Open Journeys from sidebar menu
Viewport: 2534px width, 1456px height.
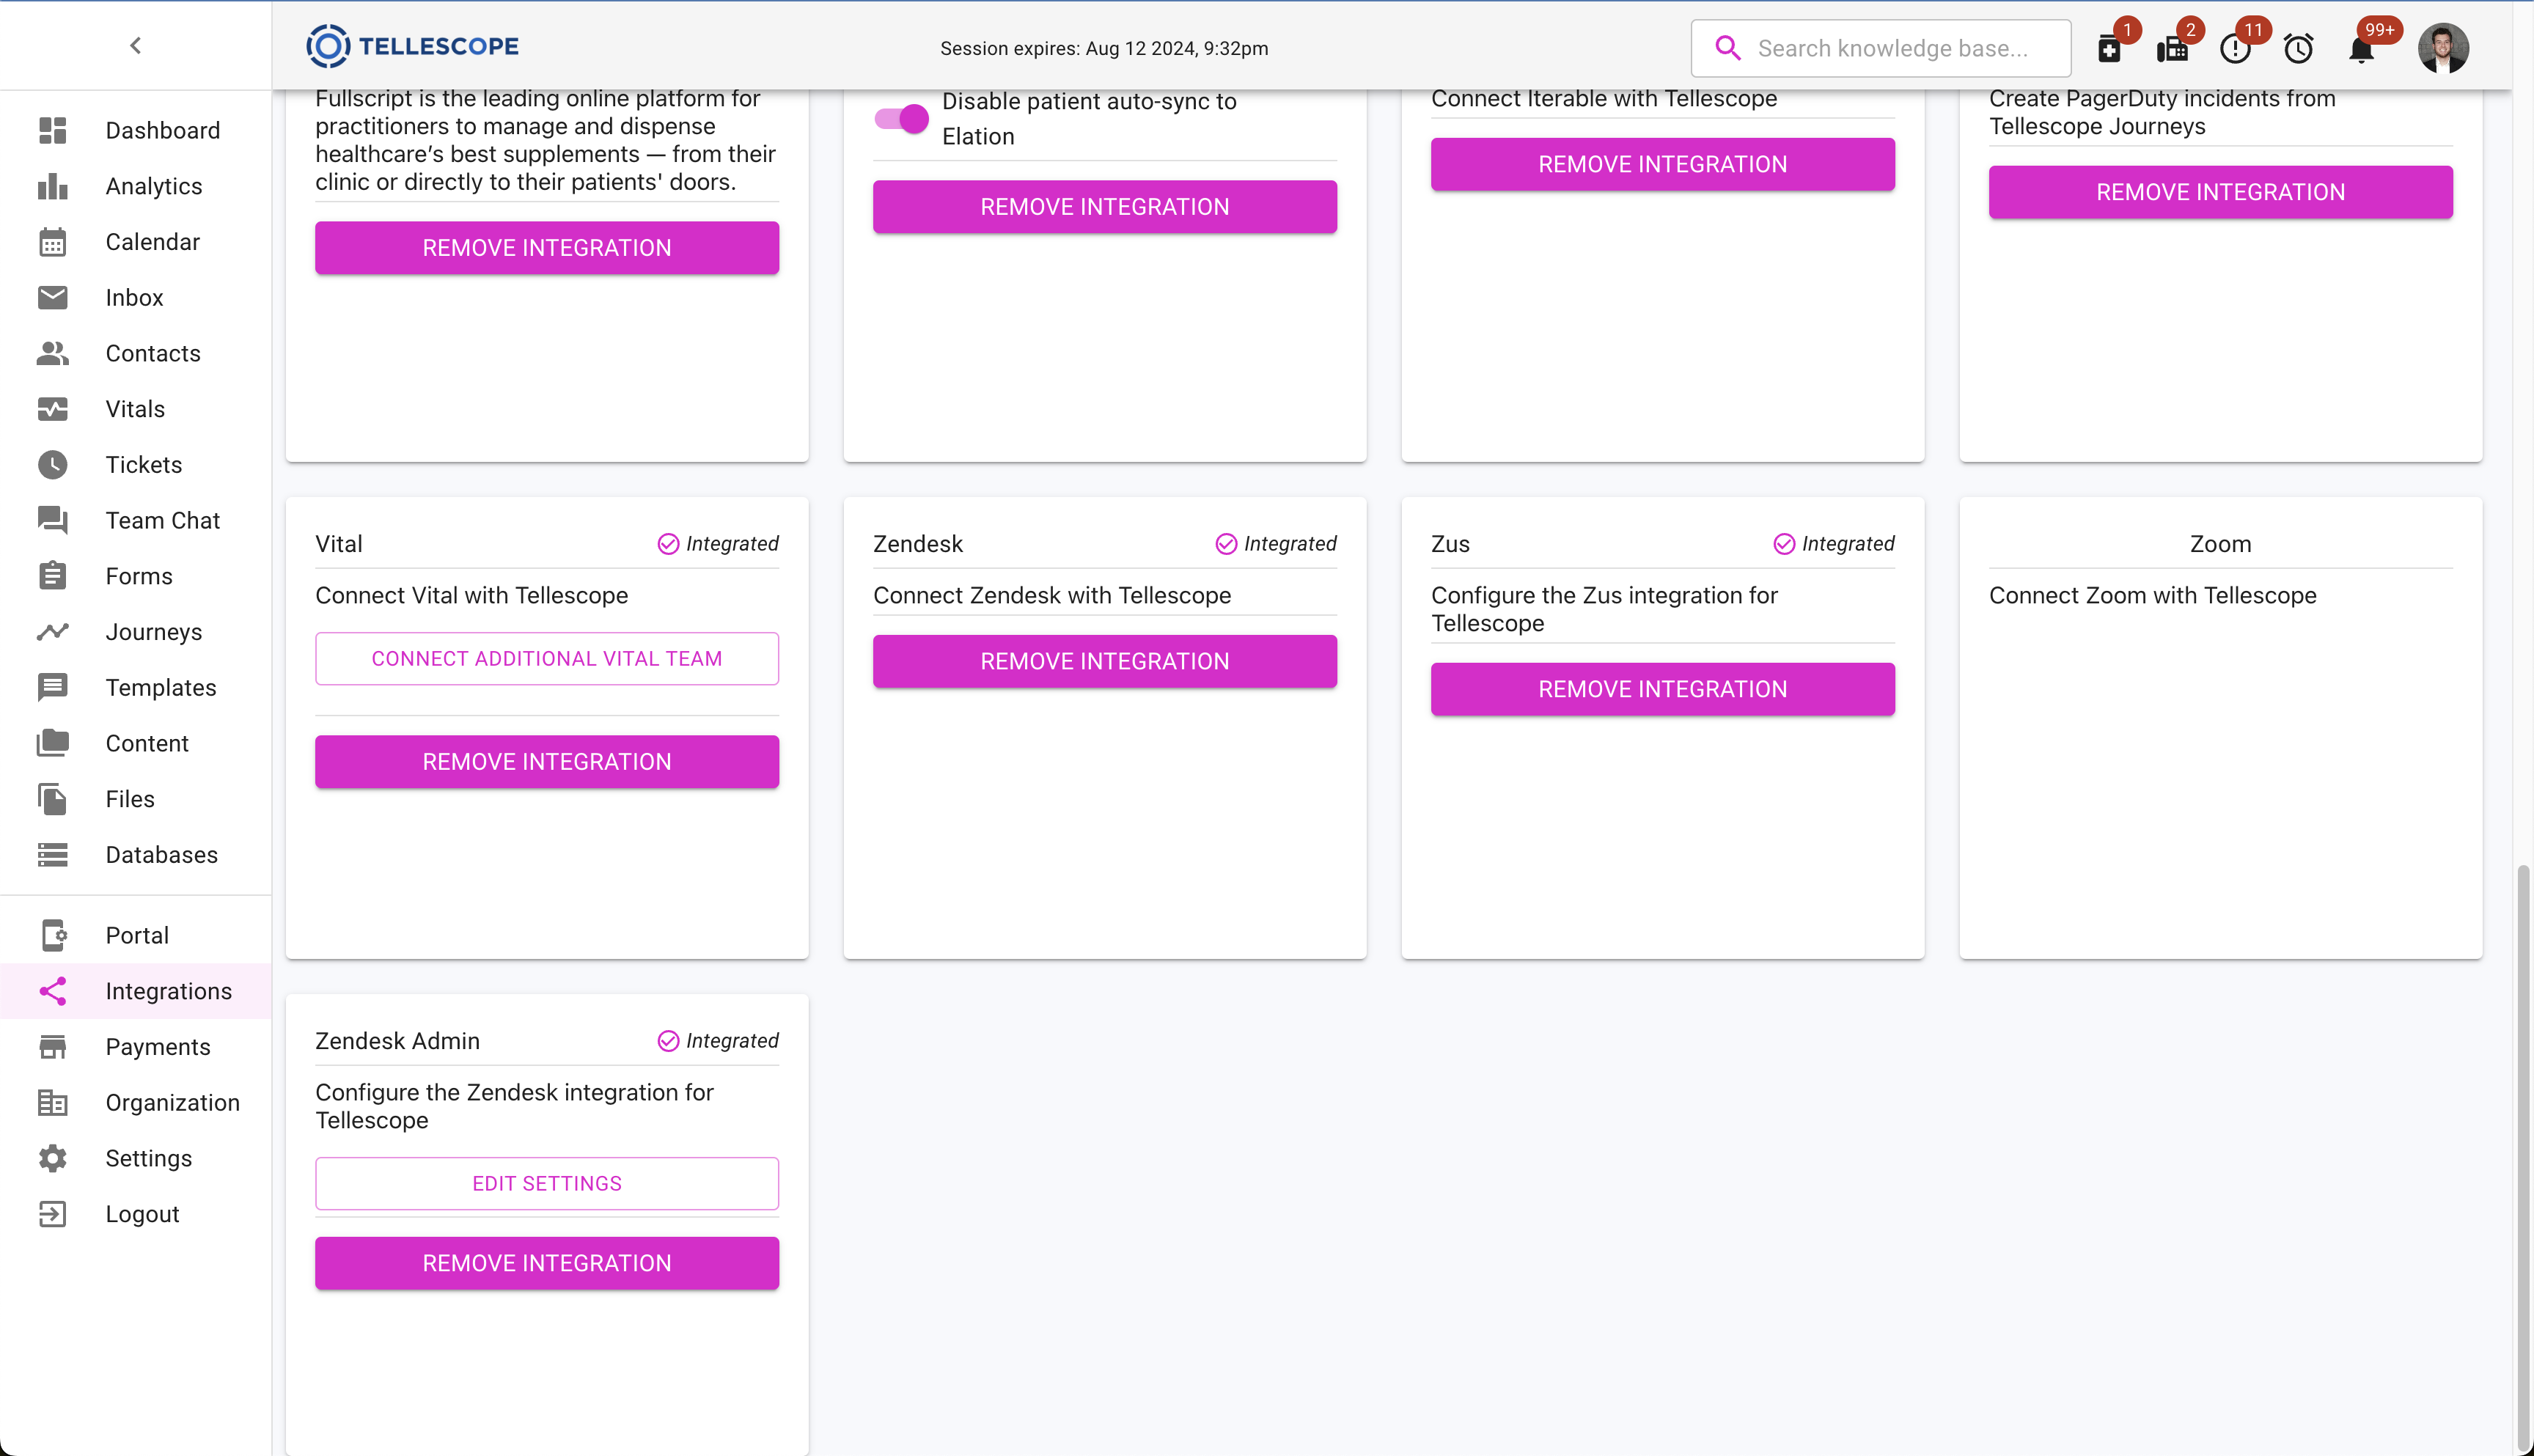154,632
